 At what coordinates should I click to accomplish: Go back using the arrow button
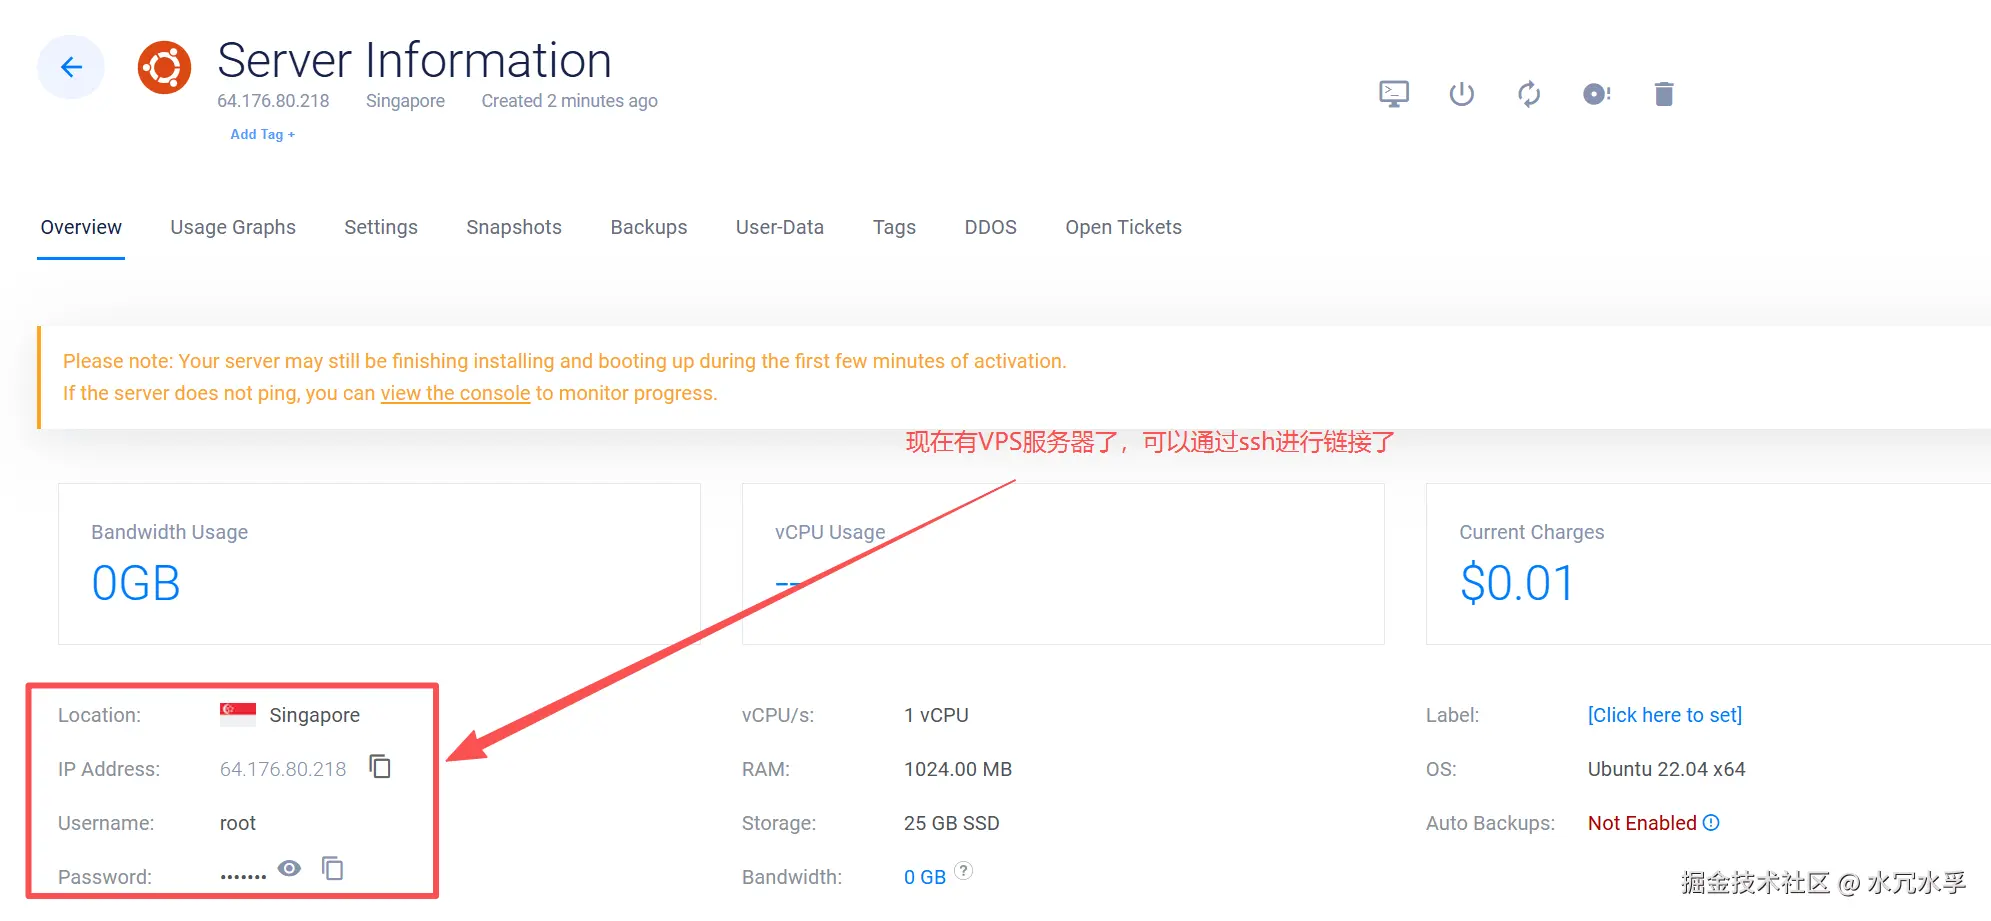(71, 67)
